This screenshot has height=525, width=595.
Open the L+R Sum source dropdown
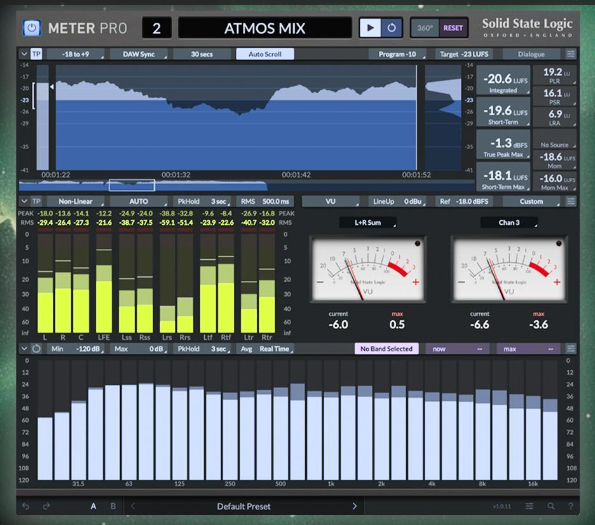[368, 223]
